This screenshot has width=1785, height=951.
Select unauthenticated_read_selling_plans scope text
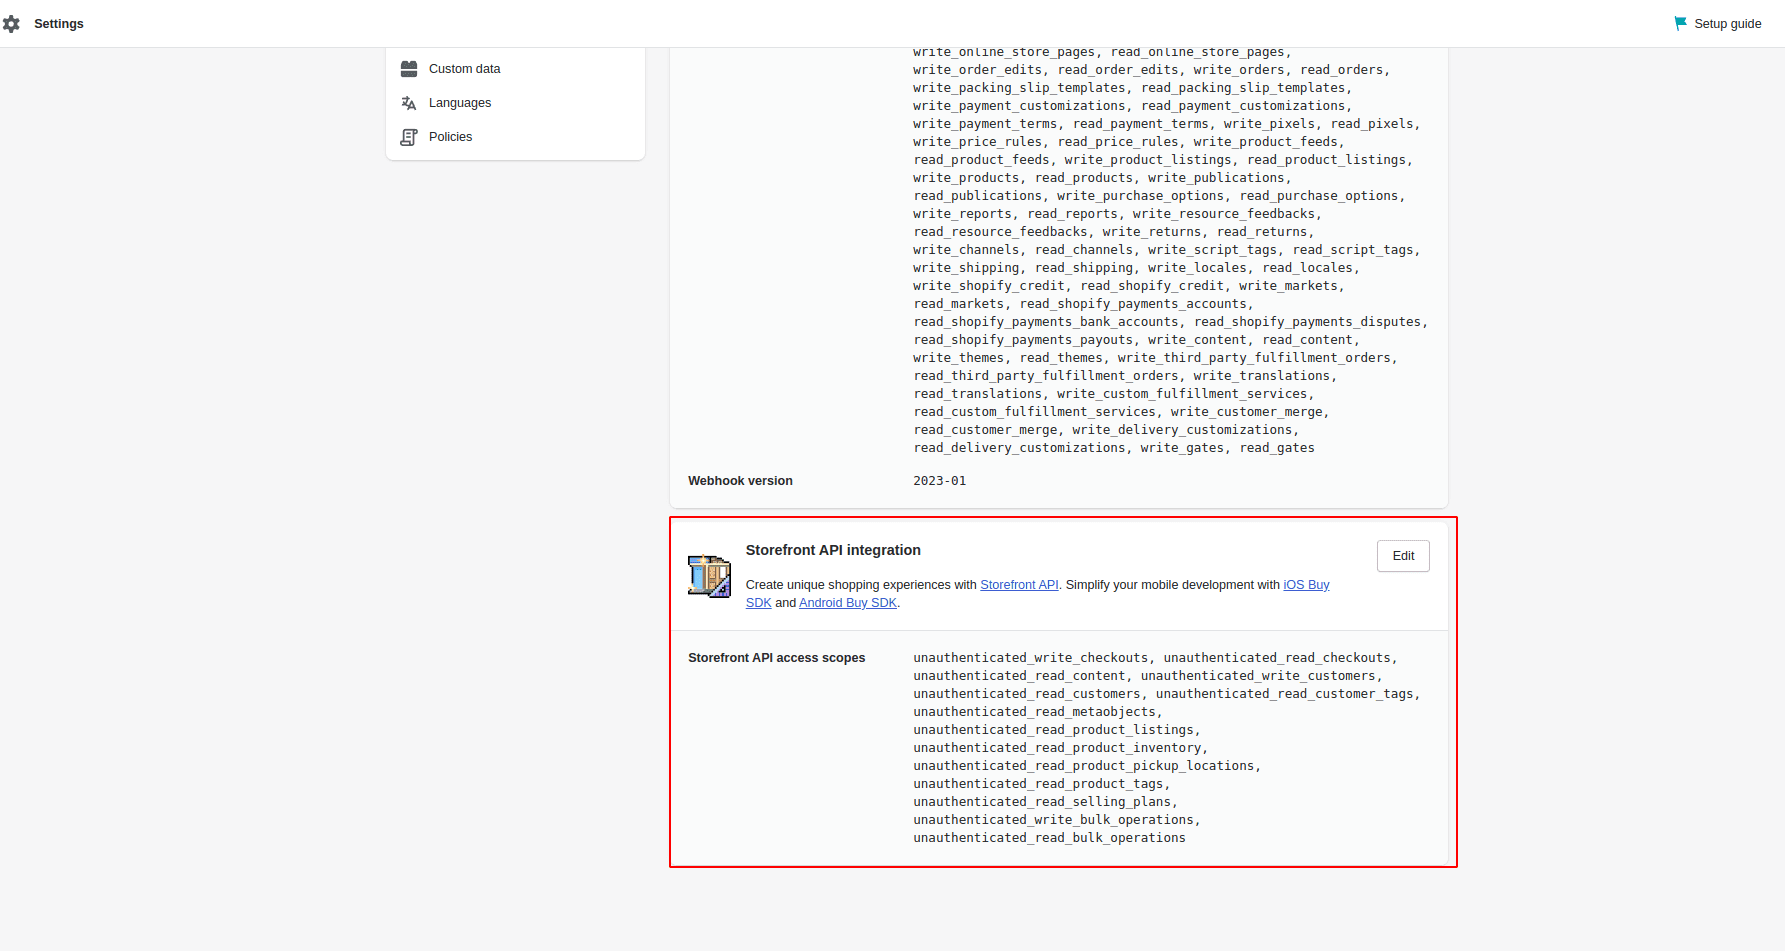(1042, 802)
